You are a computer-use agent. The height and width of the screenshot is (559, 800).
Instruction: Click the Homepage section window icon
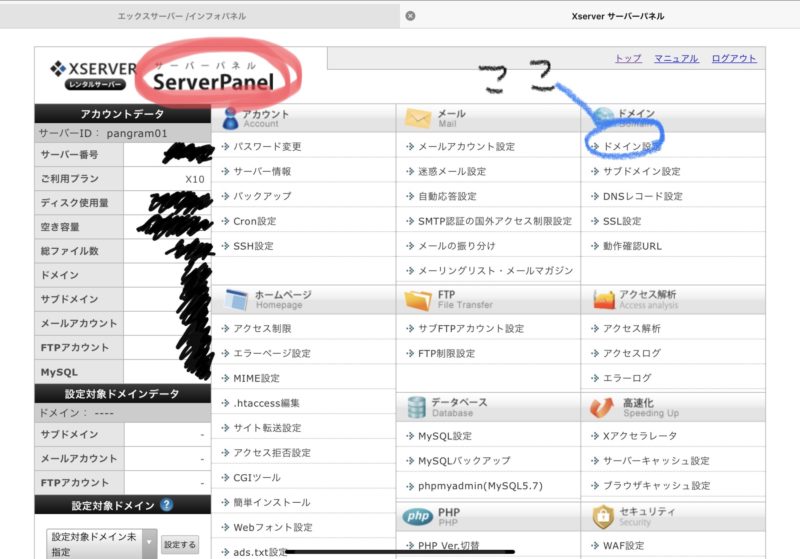click(236, 299)
